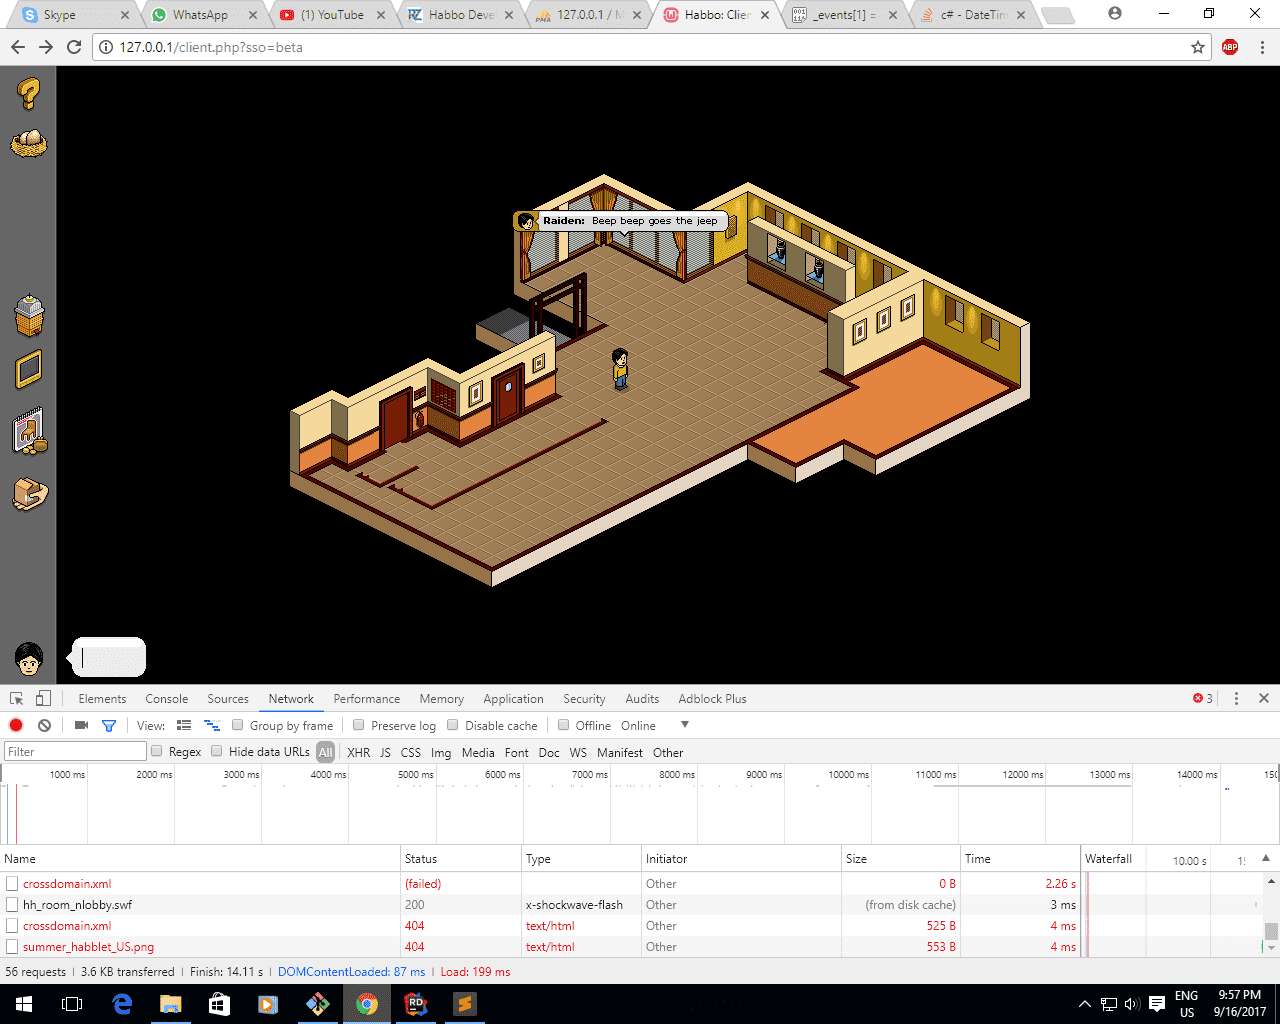
Task: Clear the network log icon
Action: coord(44,725)
